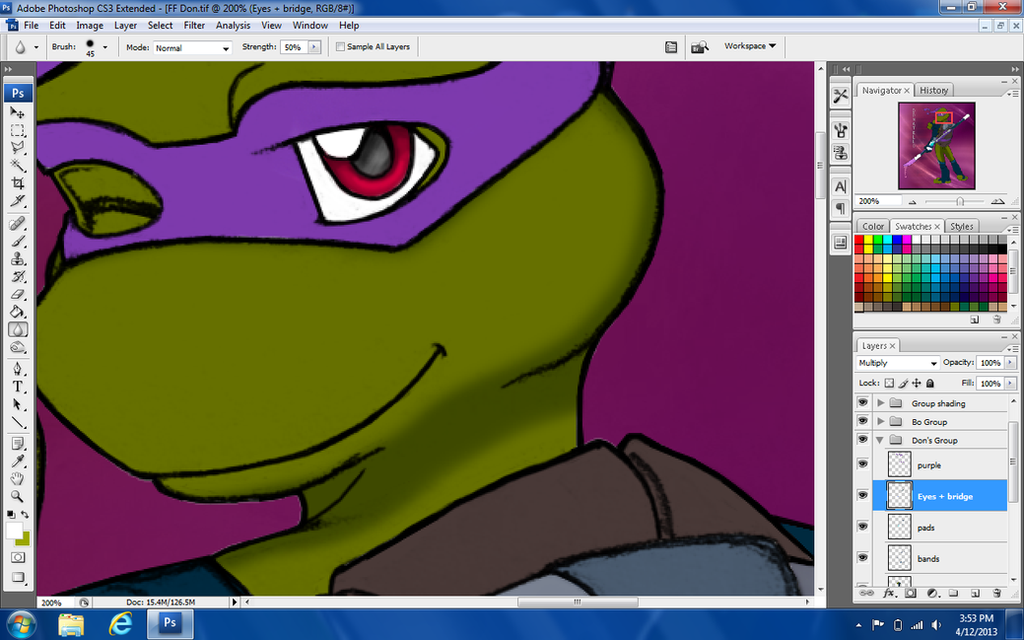Delete layer using trash icon in Layers panel
Image resolution: width=1024 pixels, height=640 pixels.
pos(997,593)
